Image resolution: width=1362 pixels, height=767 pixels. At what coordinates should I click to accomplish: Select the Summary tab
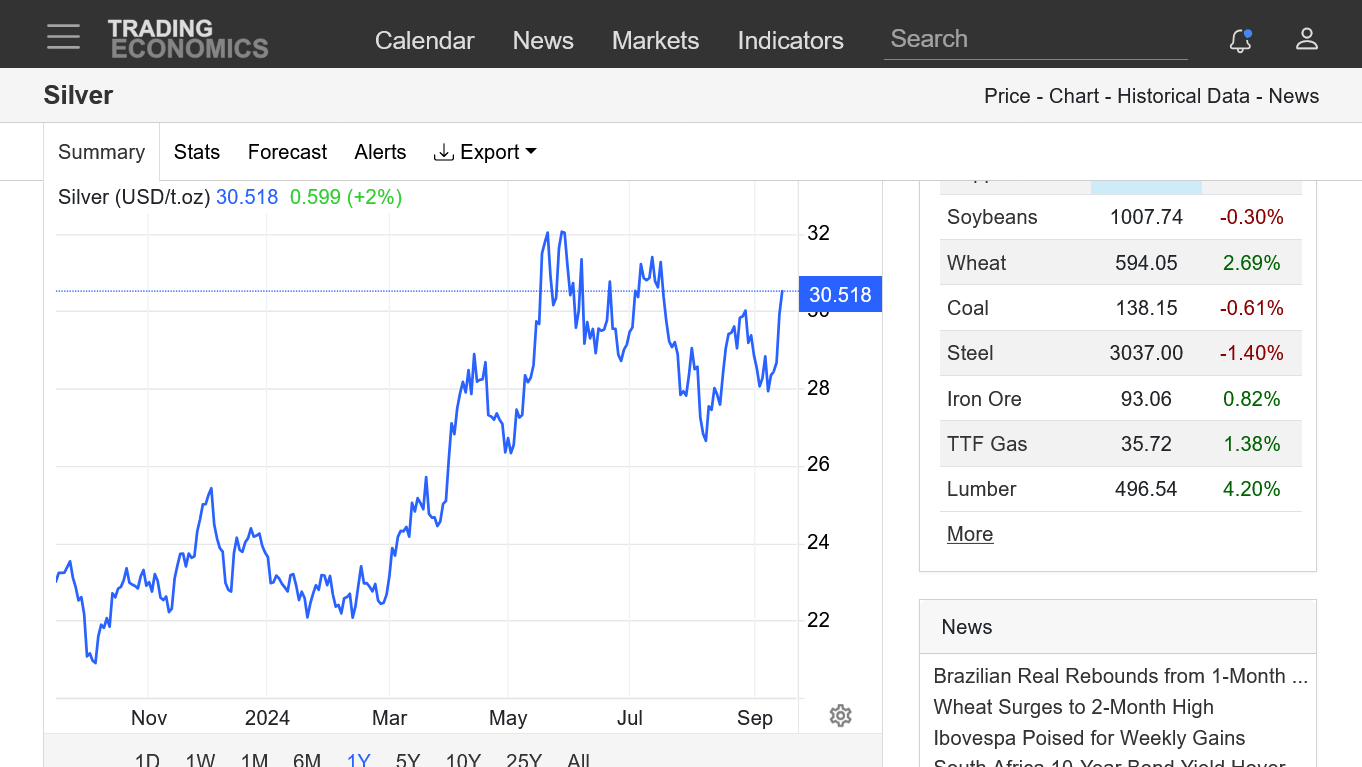pyautogui.click(x=101, y=152)
